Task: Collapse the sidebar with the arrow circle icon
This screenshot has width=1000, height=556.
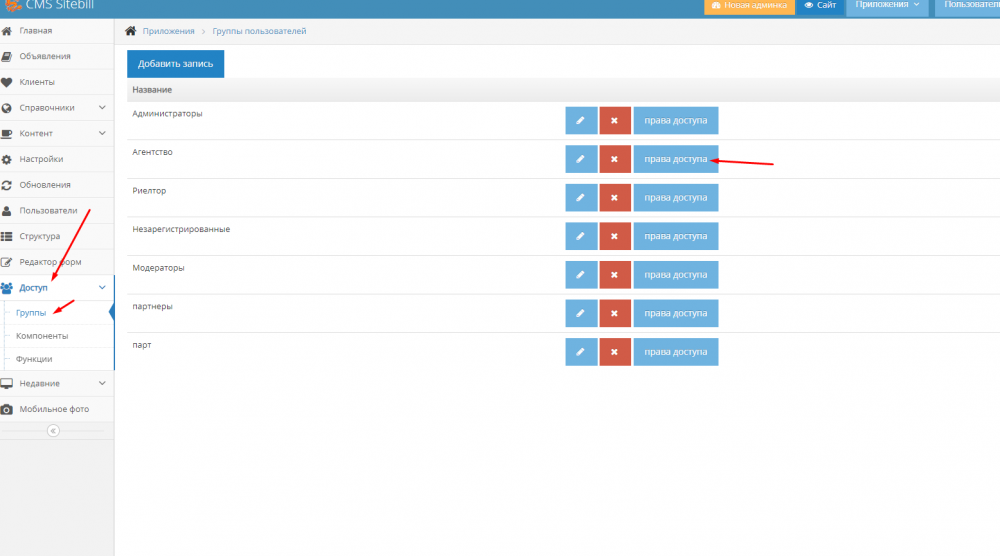Action: point(54,431)
